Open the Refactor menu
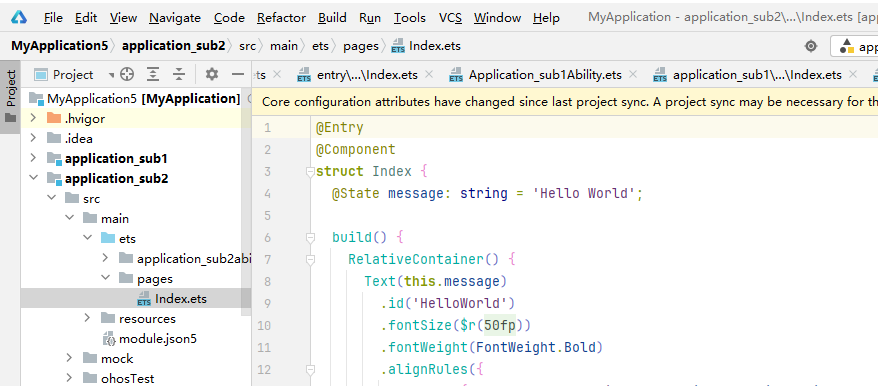This screenshot has width=878, height=386. coord(281,18)
